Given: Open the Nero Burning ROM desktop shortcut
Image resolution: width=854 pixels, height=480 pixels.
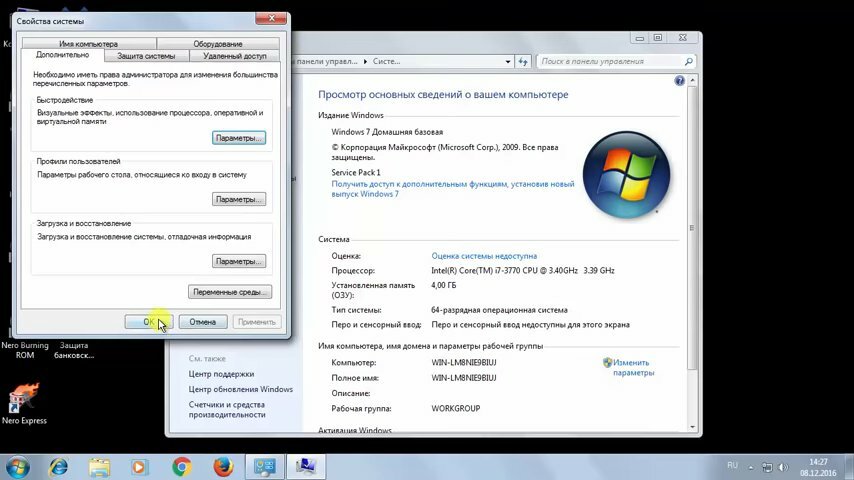Looking at the screenshot, I should pos(25,350).
